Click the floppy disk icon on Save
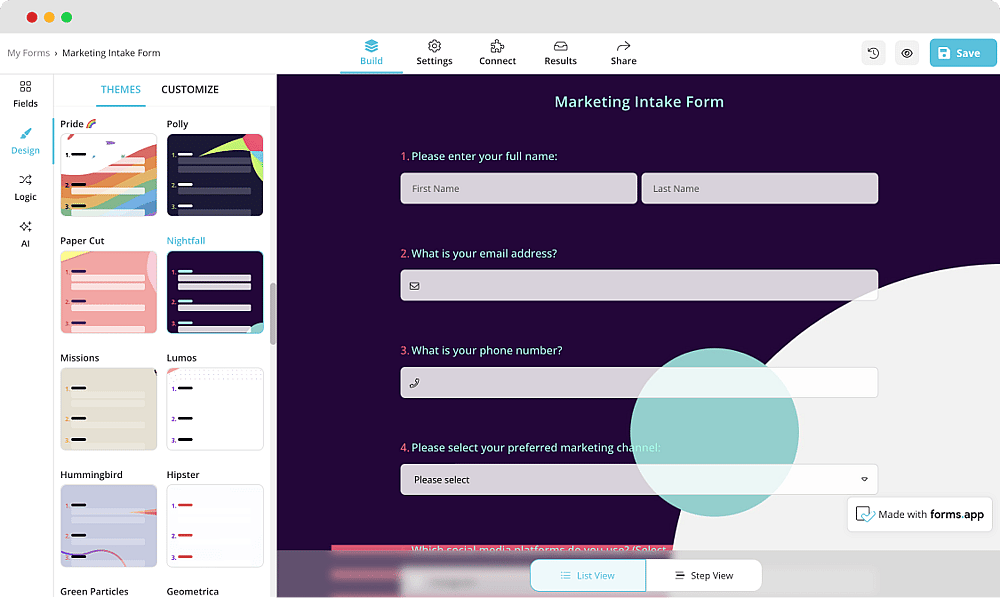 (x=945, y=54)
